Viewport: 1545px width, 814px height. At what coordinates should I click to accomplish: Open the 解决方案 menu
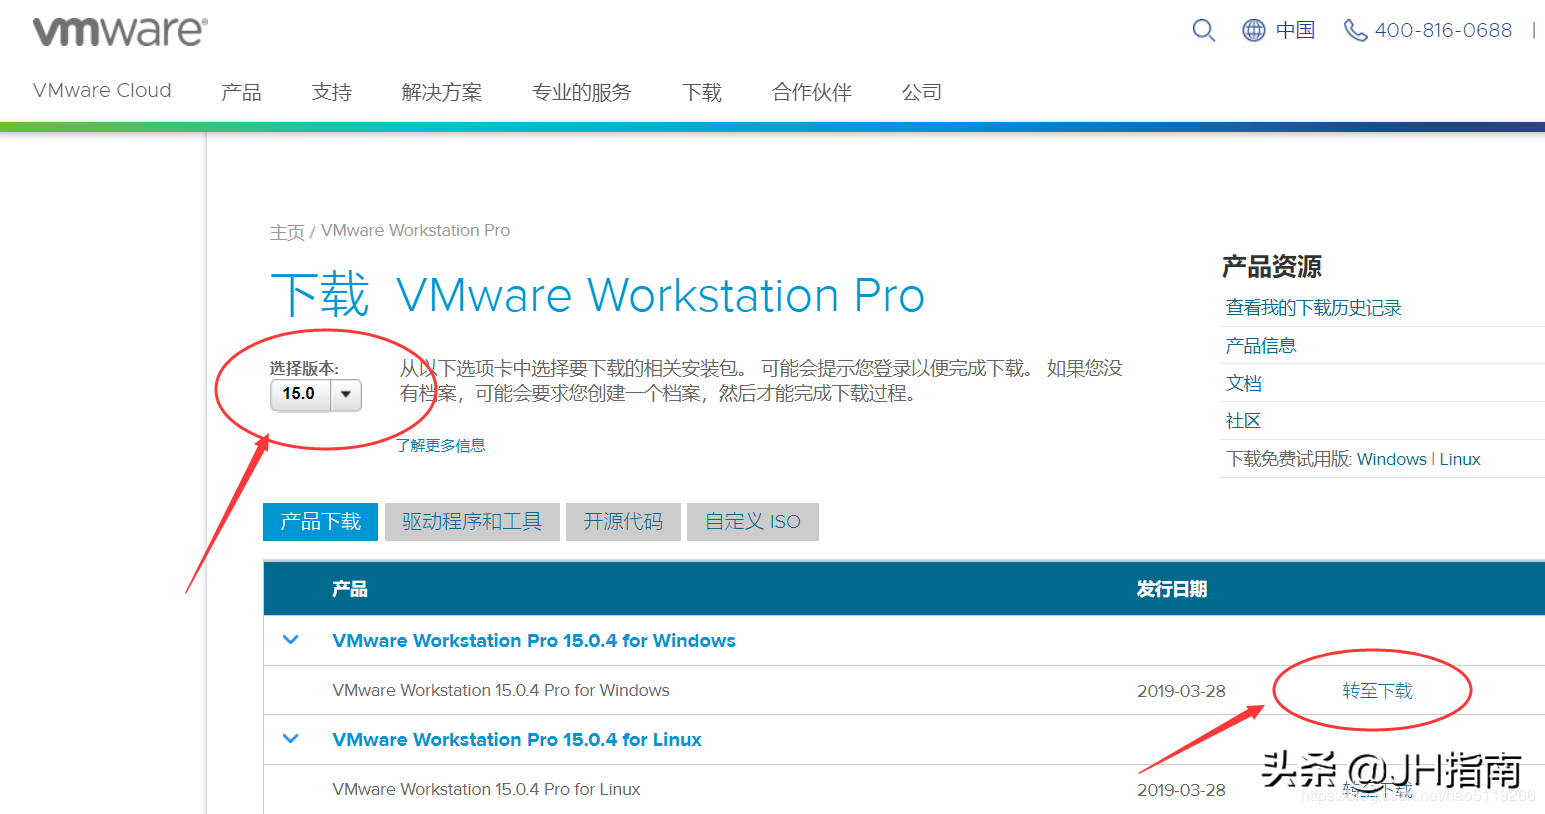(441, 92)
